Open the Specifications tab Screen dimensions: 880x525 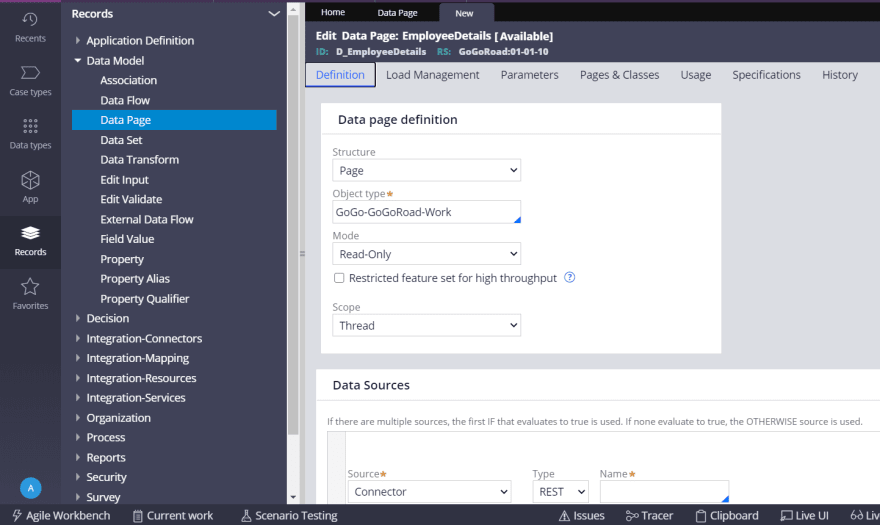tap(767, 75)
